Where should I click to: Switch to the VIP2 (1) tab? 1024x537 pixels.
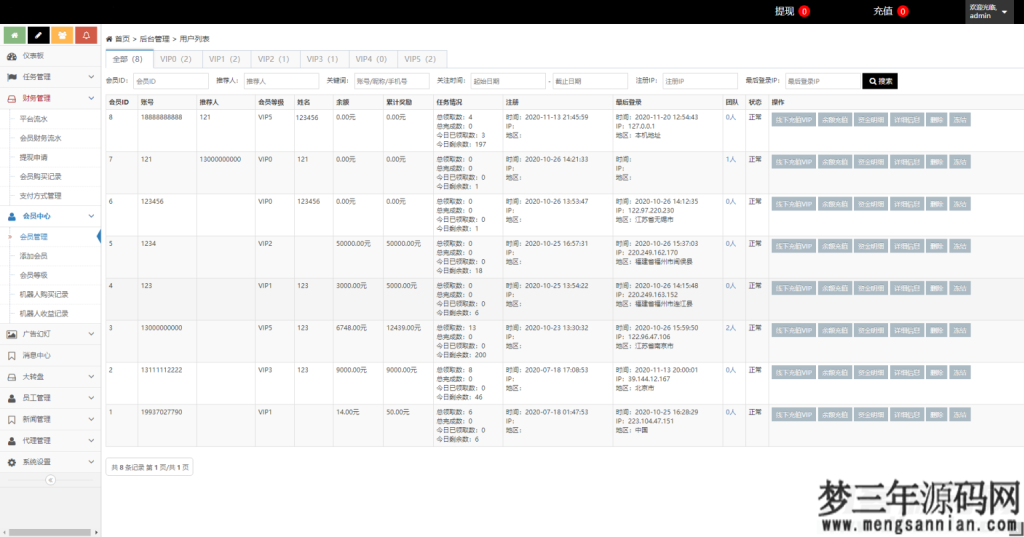point(274,59)
